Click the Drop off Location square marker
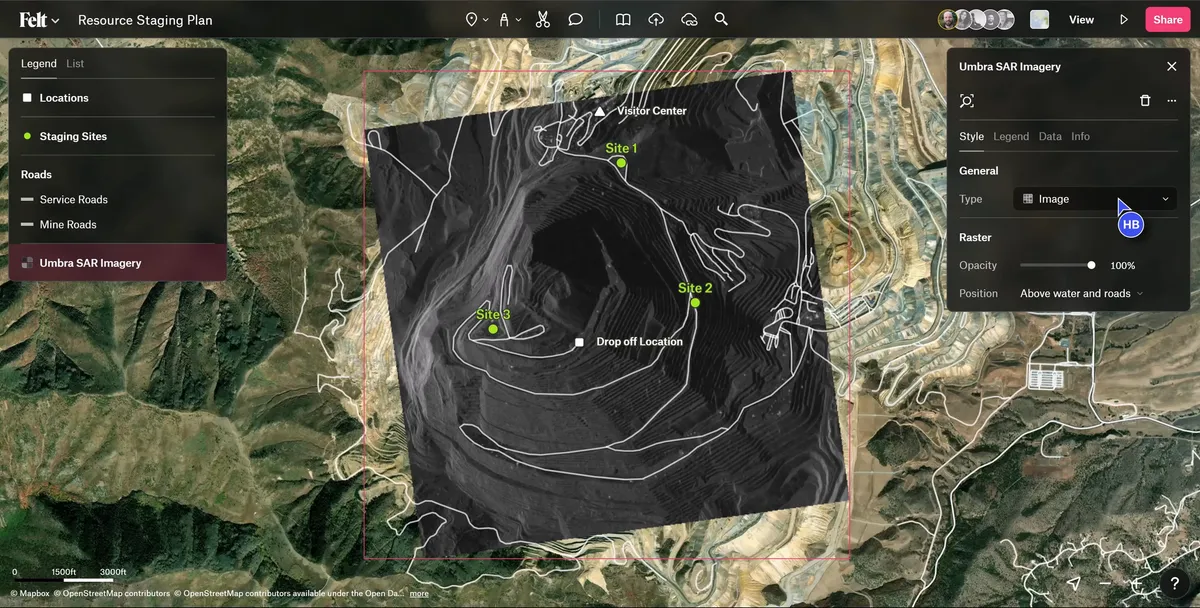Screen dimensions: 1200x608 pos(579,342)
